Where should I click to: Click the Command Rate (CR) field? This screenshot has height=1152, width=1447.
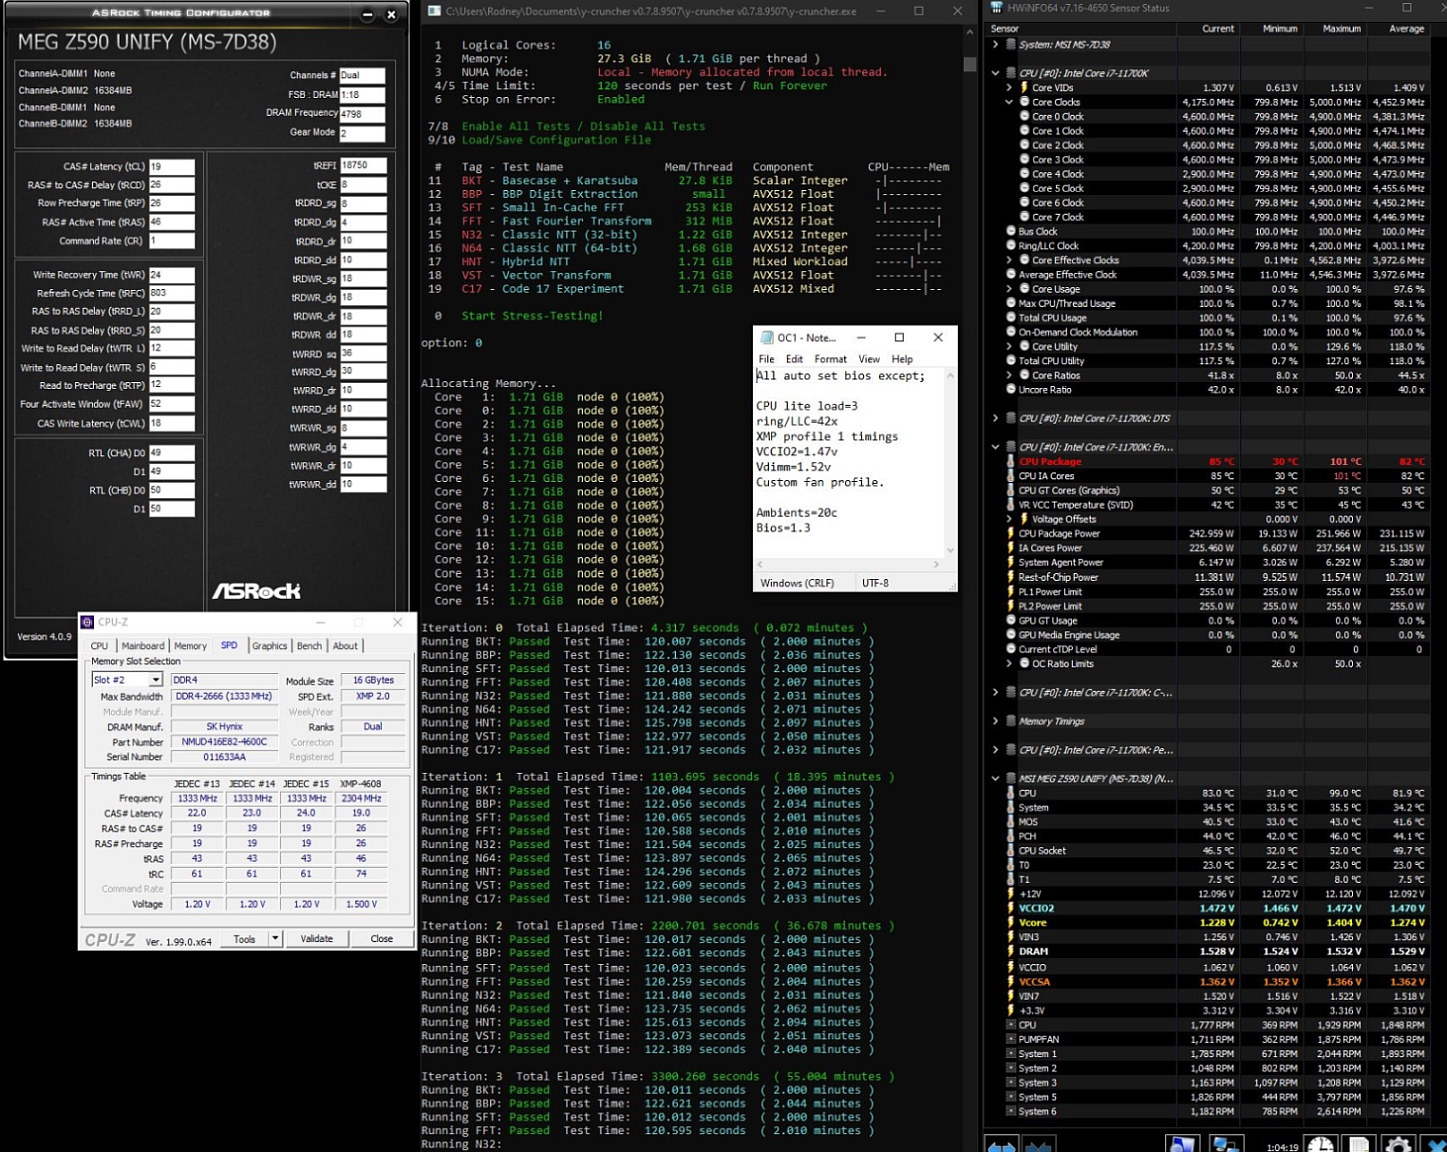pyautogui.click(x=171, y=241)
